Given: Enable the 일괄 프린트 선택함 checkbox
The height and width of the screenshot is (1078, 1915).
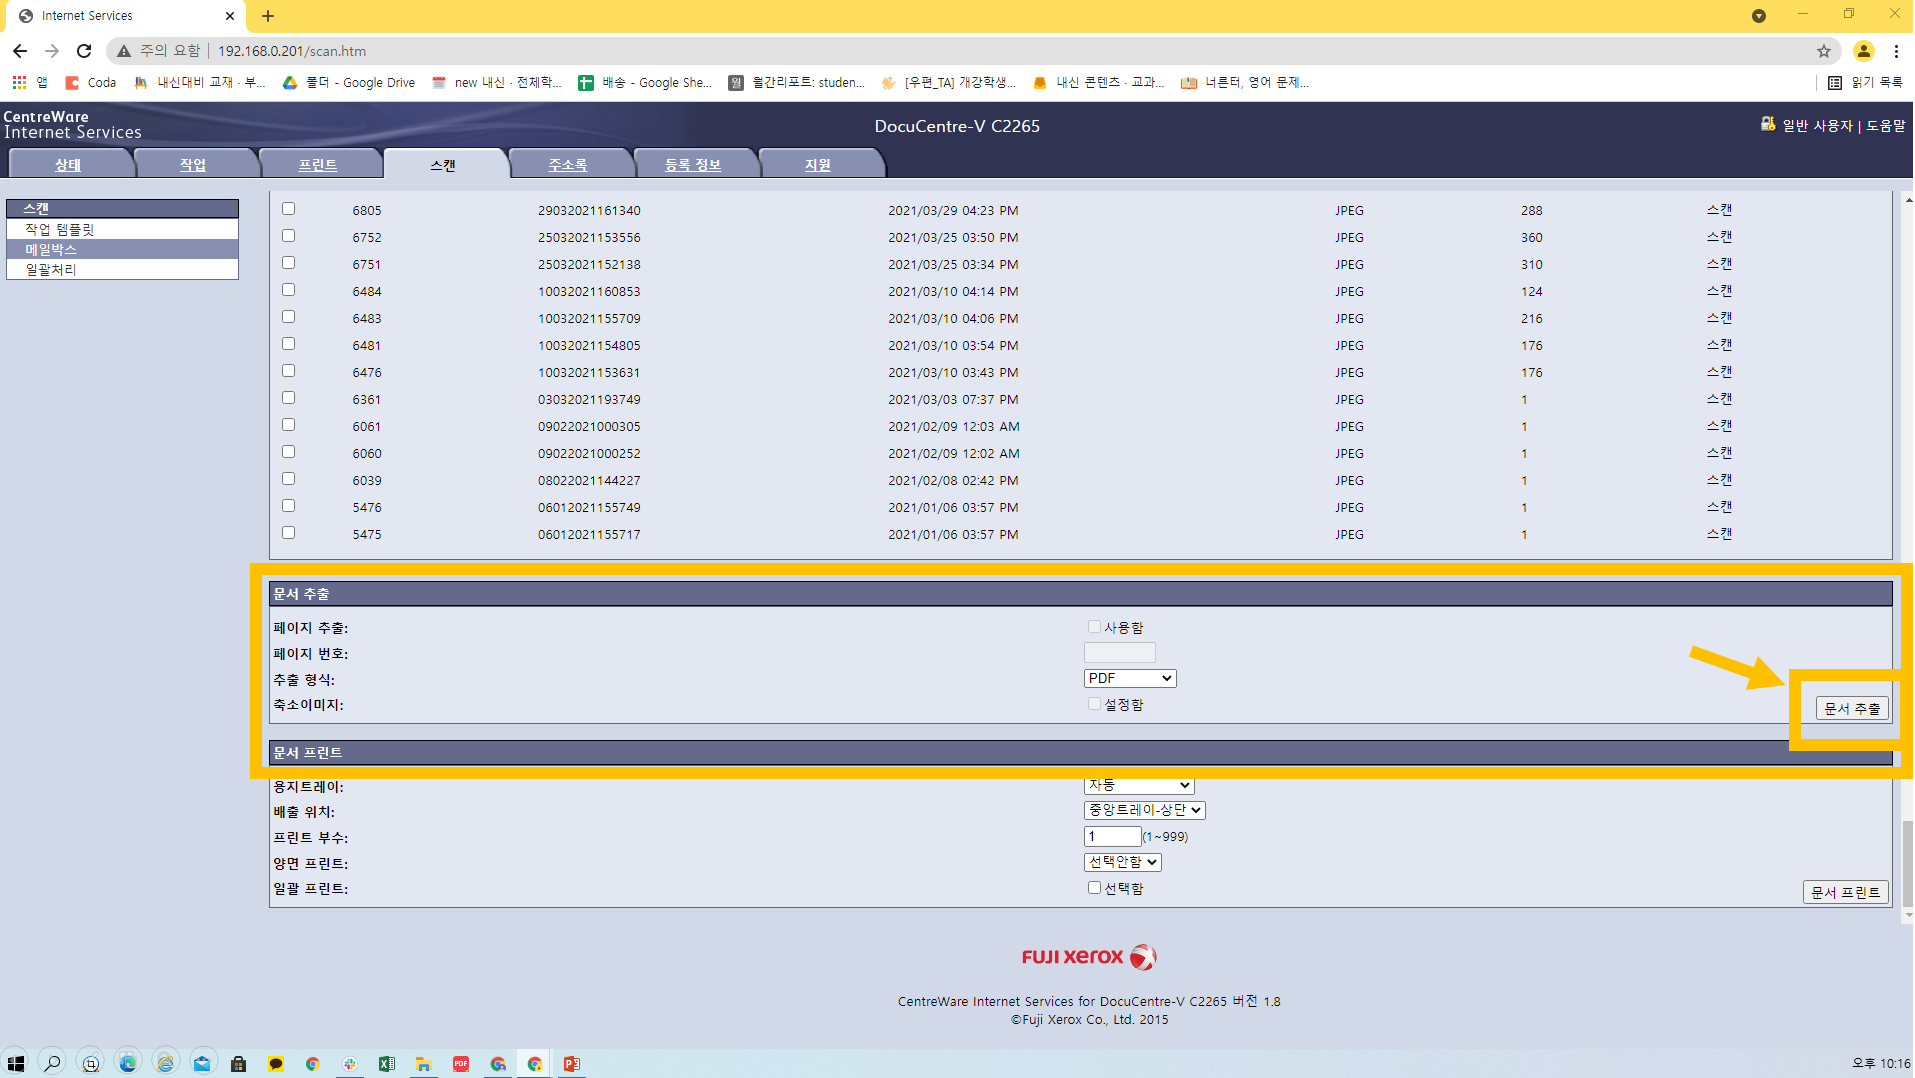Looking at the screenshot, I should click(x=1094, y=888).
